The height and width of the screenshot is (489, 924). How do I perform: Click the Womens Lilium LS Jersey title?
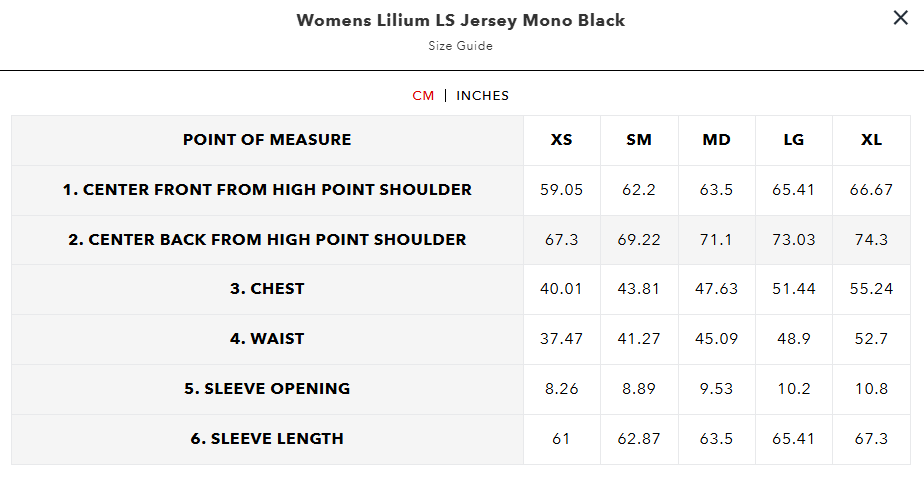(x=461, y=21)
